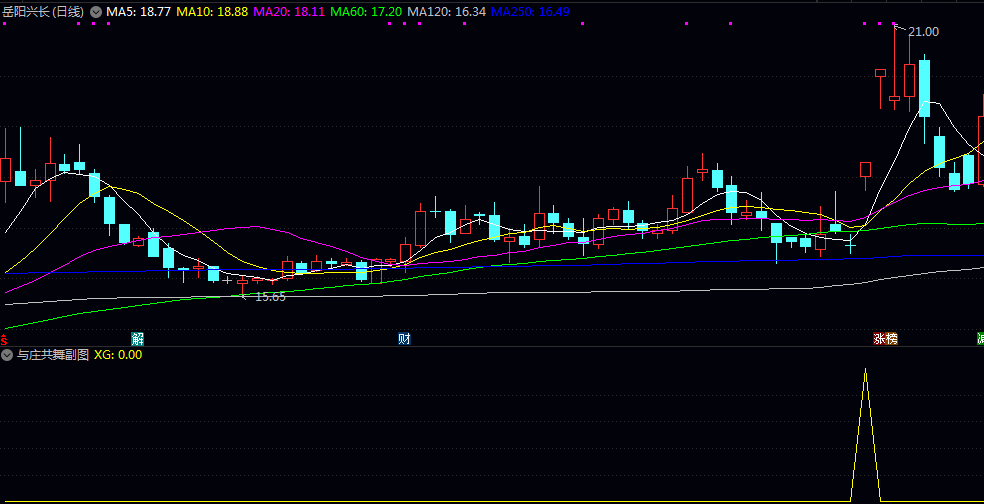The height and width of the screenshot is (504, 984).
Task: Select the MA60: 17.20 label
Action: coord(365,11)
